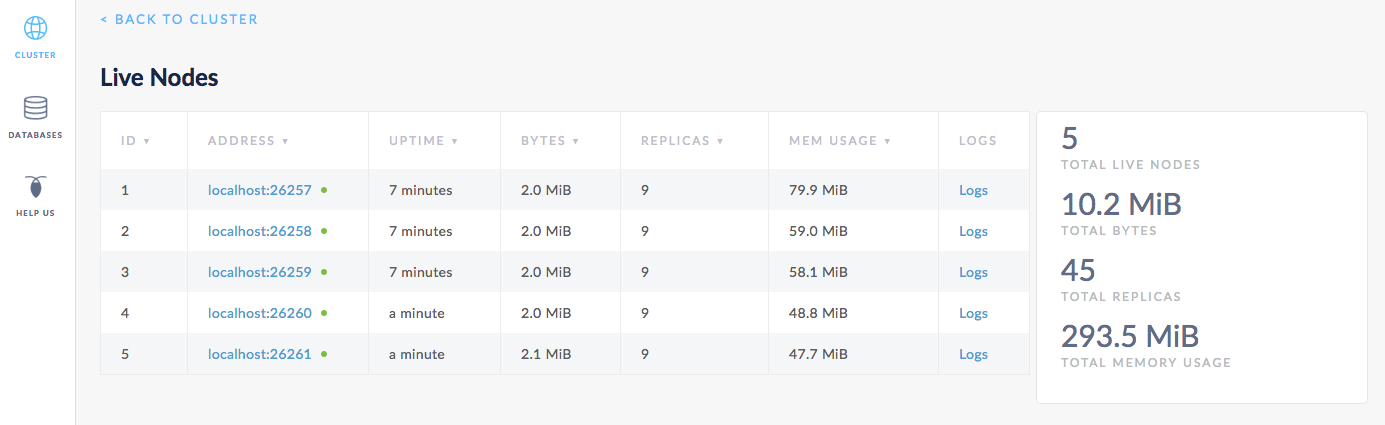Sort nodes by ID column arrow

point(146,141)
